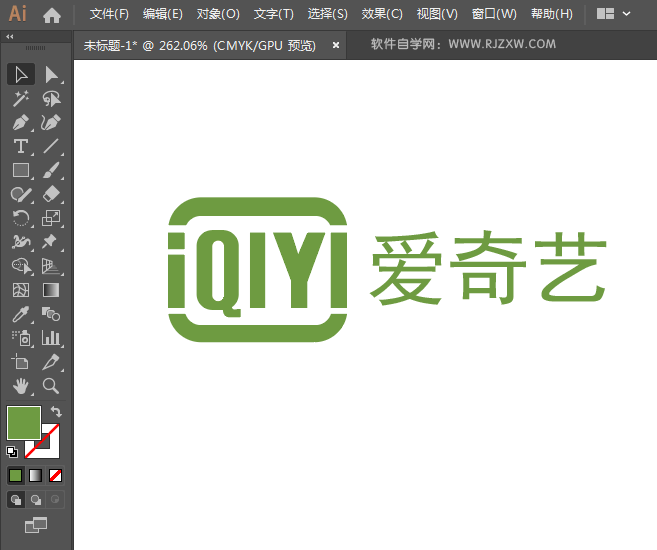Open the 效果(C) menu

tap(382, 14)
